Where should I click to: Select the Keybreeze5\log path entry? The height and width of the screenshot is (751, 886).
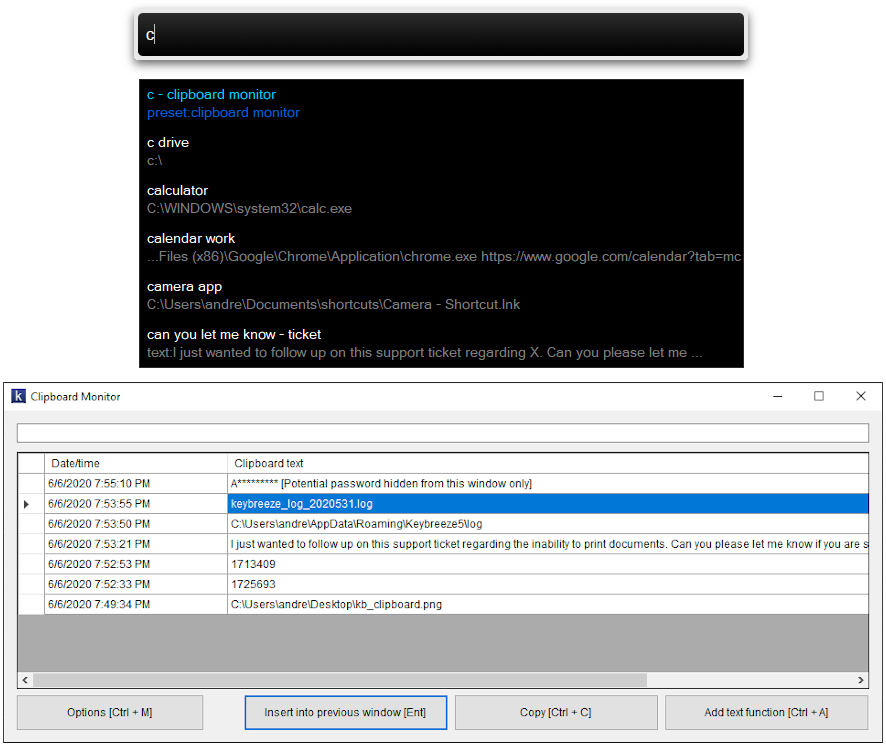548,524
